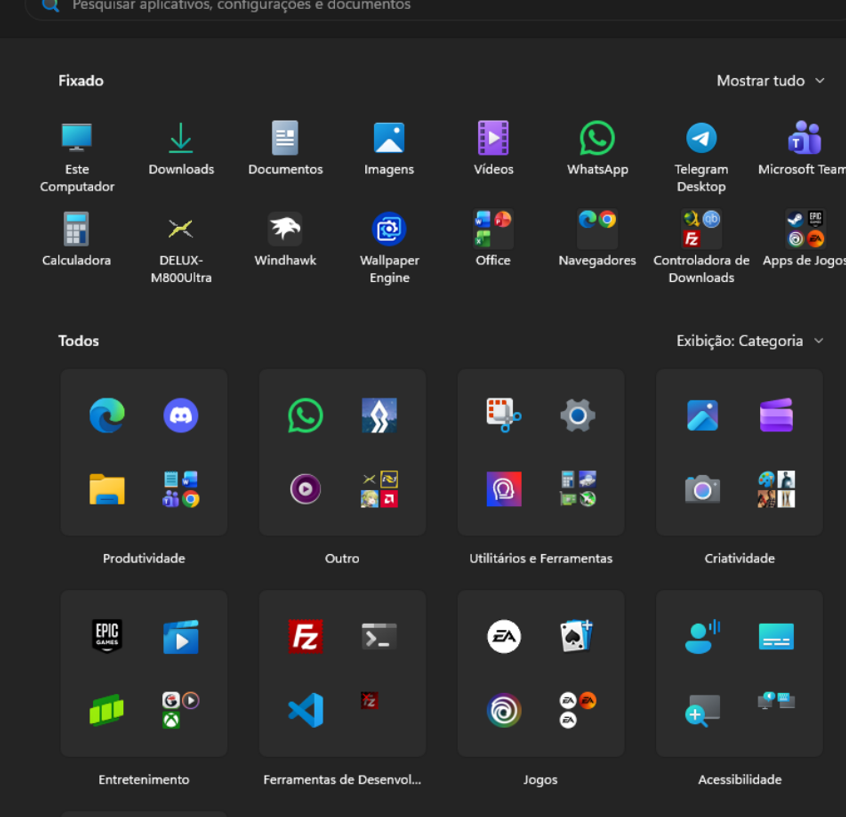Expand more apps in Utilitários e Ferramentas
The height and width of the screenshot is (817, 846).
pyautogui.click(x=578, y=489)
